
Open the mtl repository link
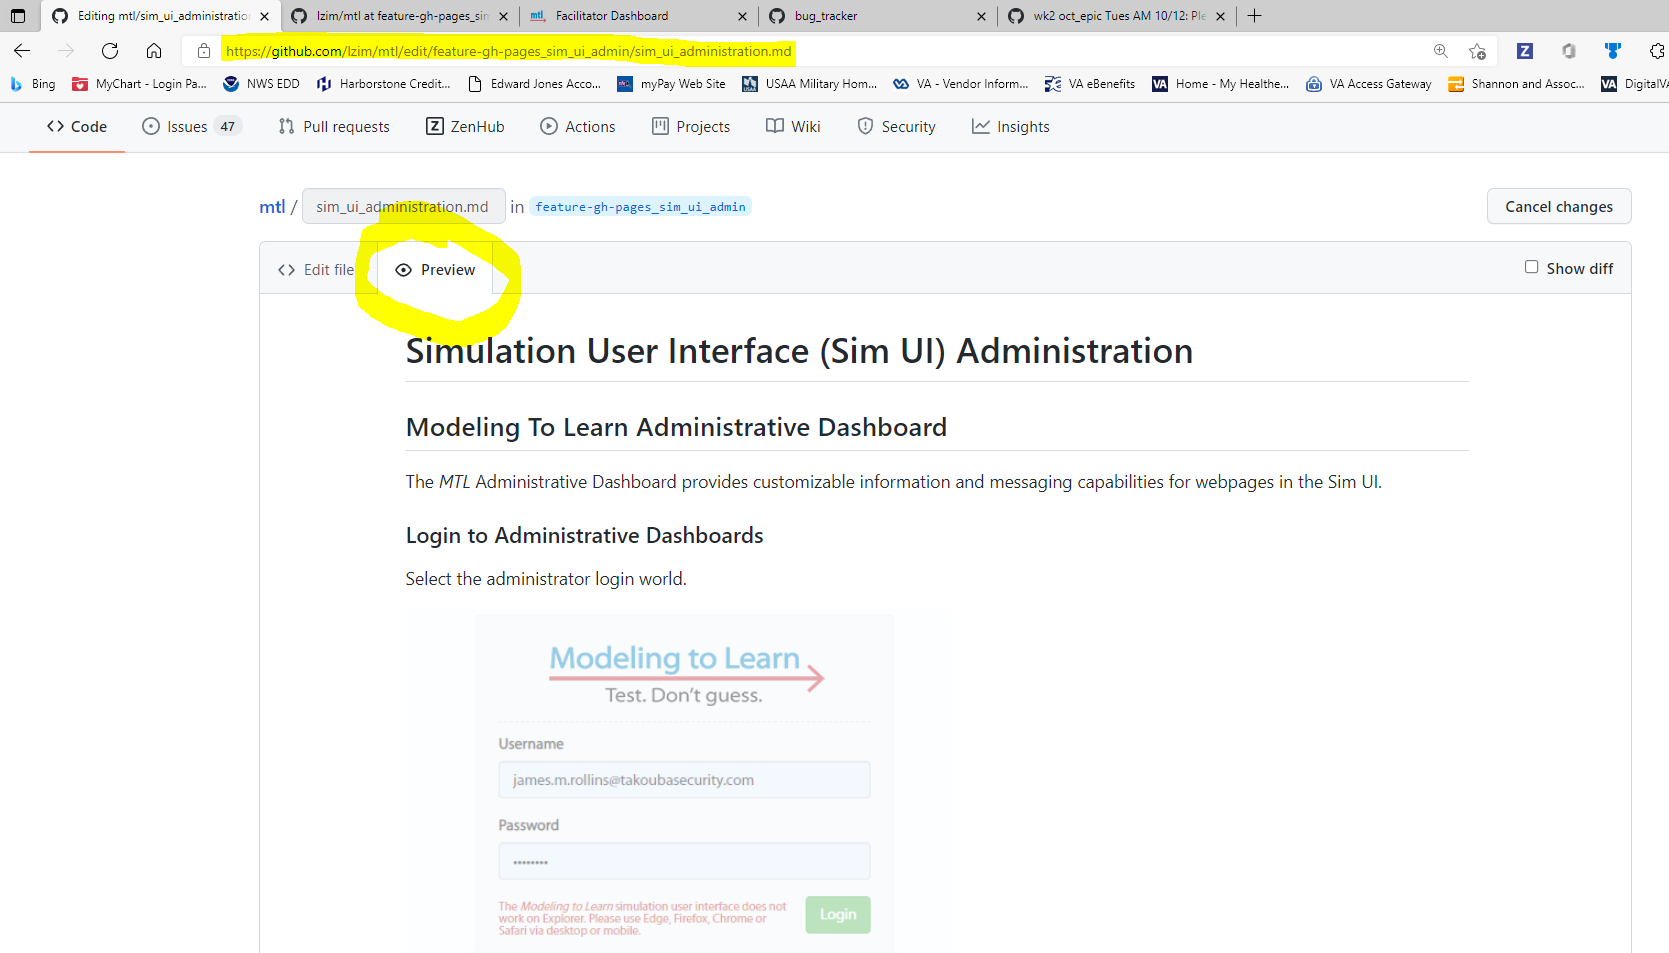pos(271,206)
